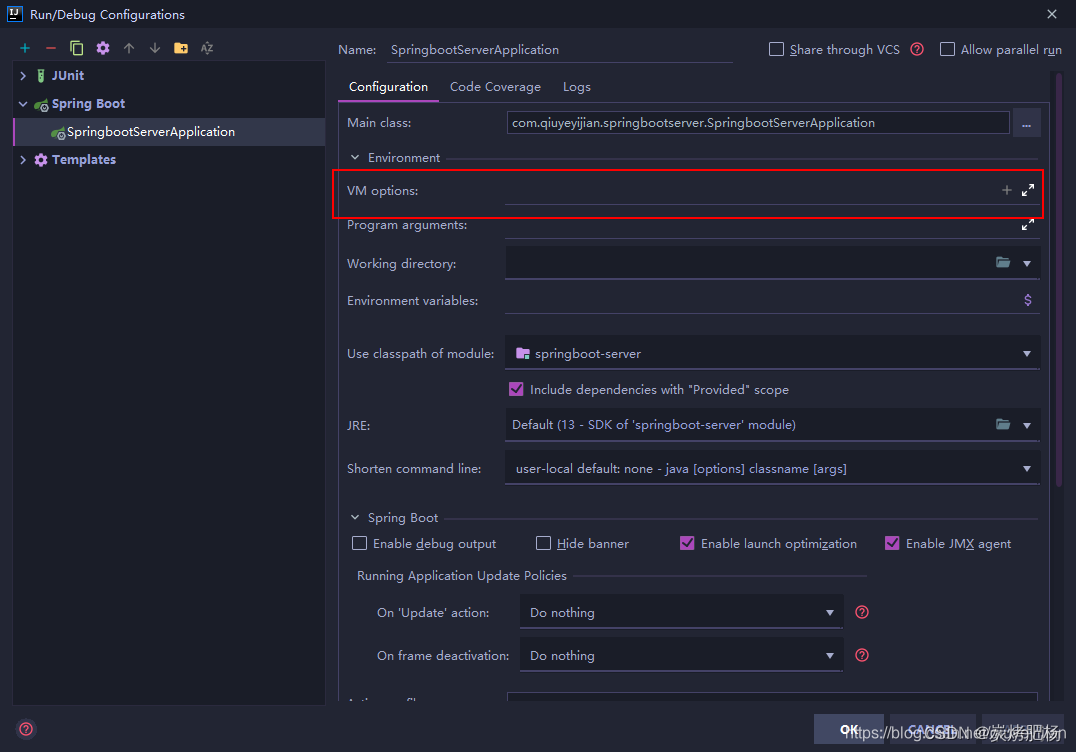Screen dimensions: 1076x752
Task: Open the dollar sign macro for environment variables
Action: 1028,299
